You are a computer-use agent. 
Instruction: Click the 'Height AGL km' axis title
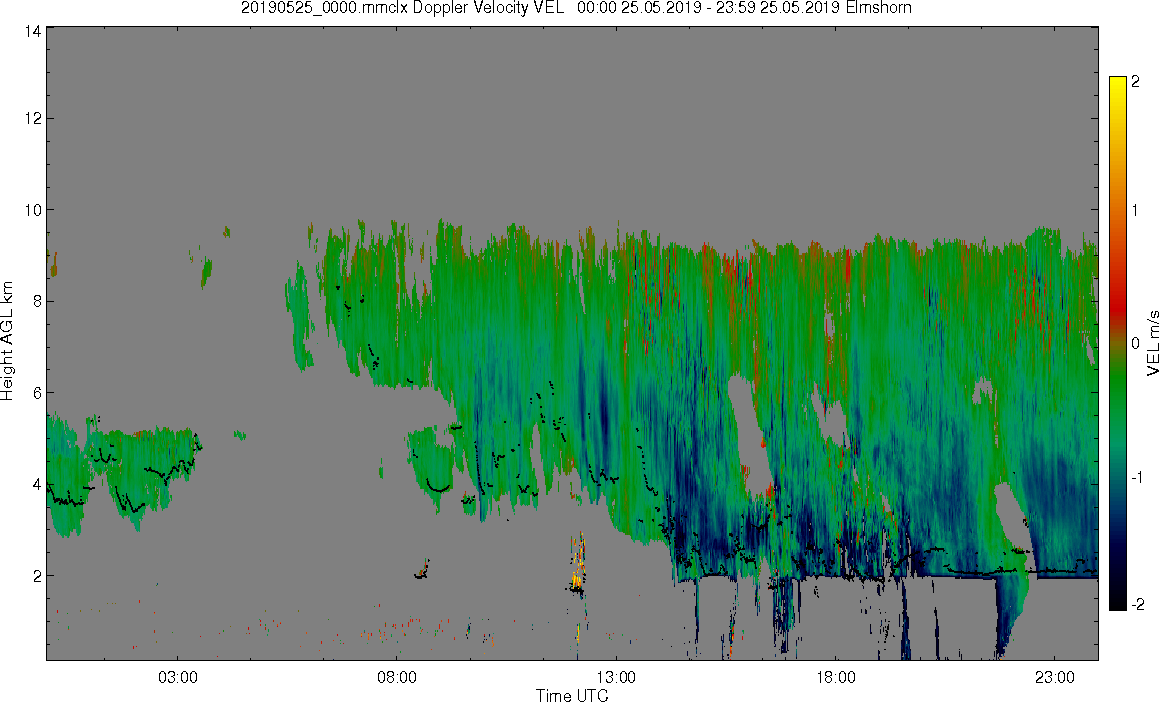coord(7,341)
